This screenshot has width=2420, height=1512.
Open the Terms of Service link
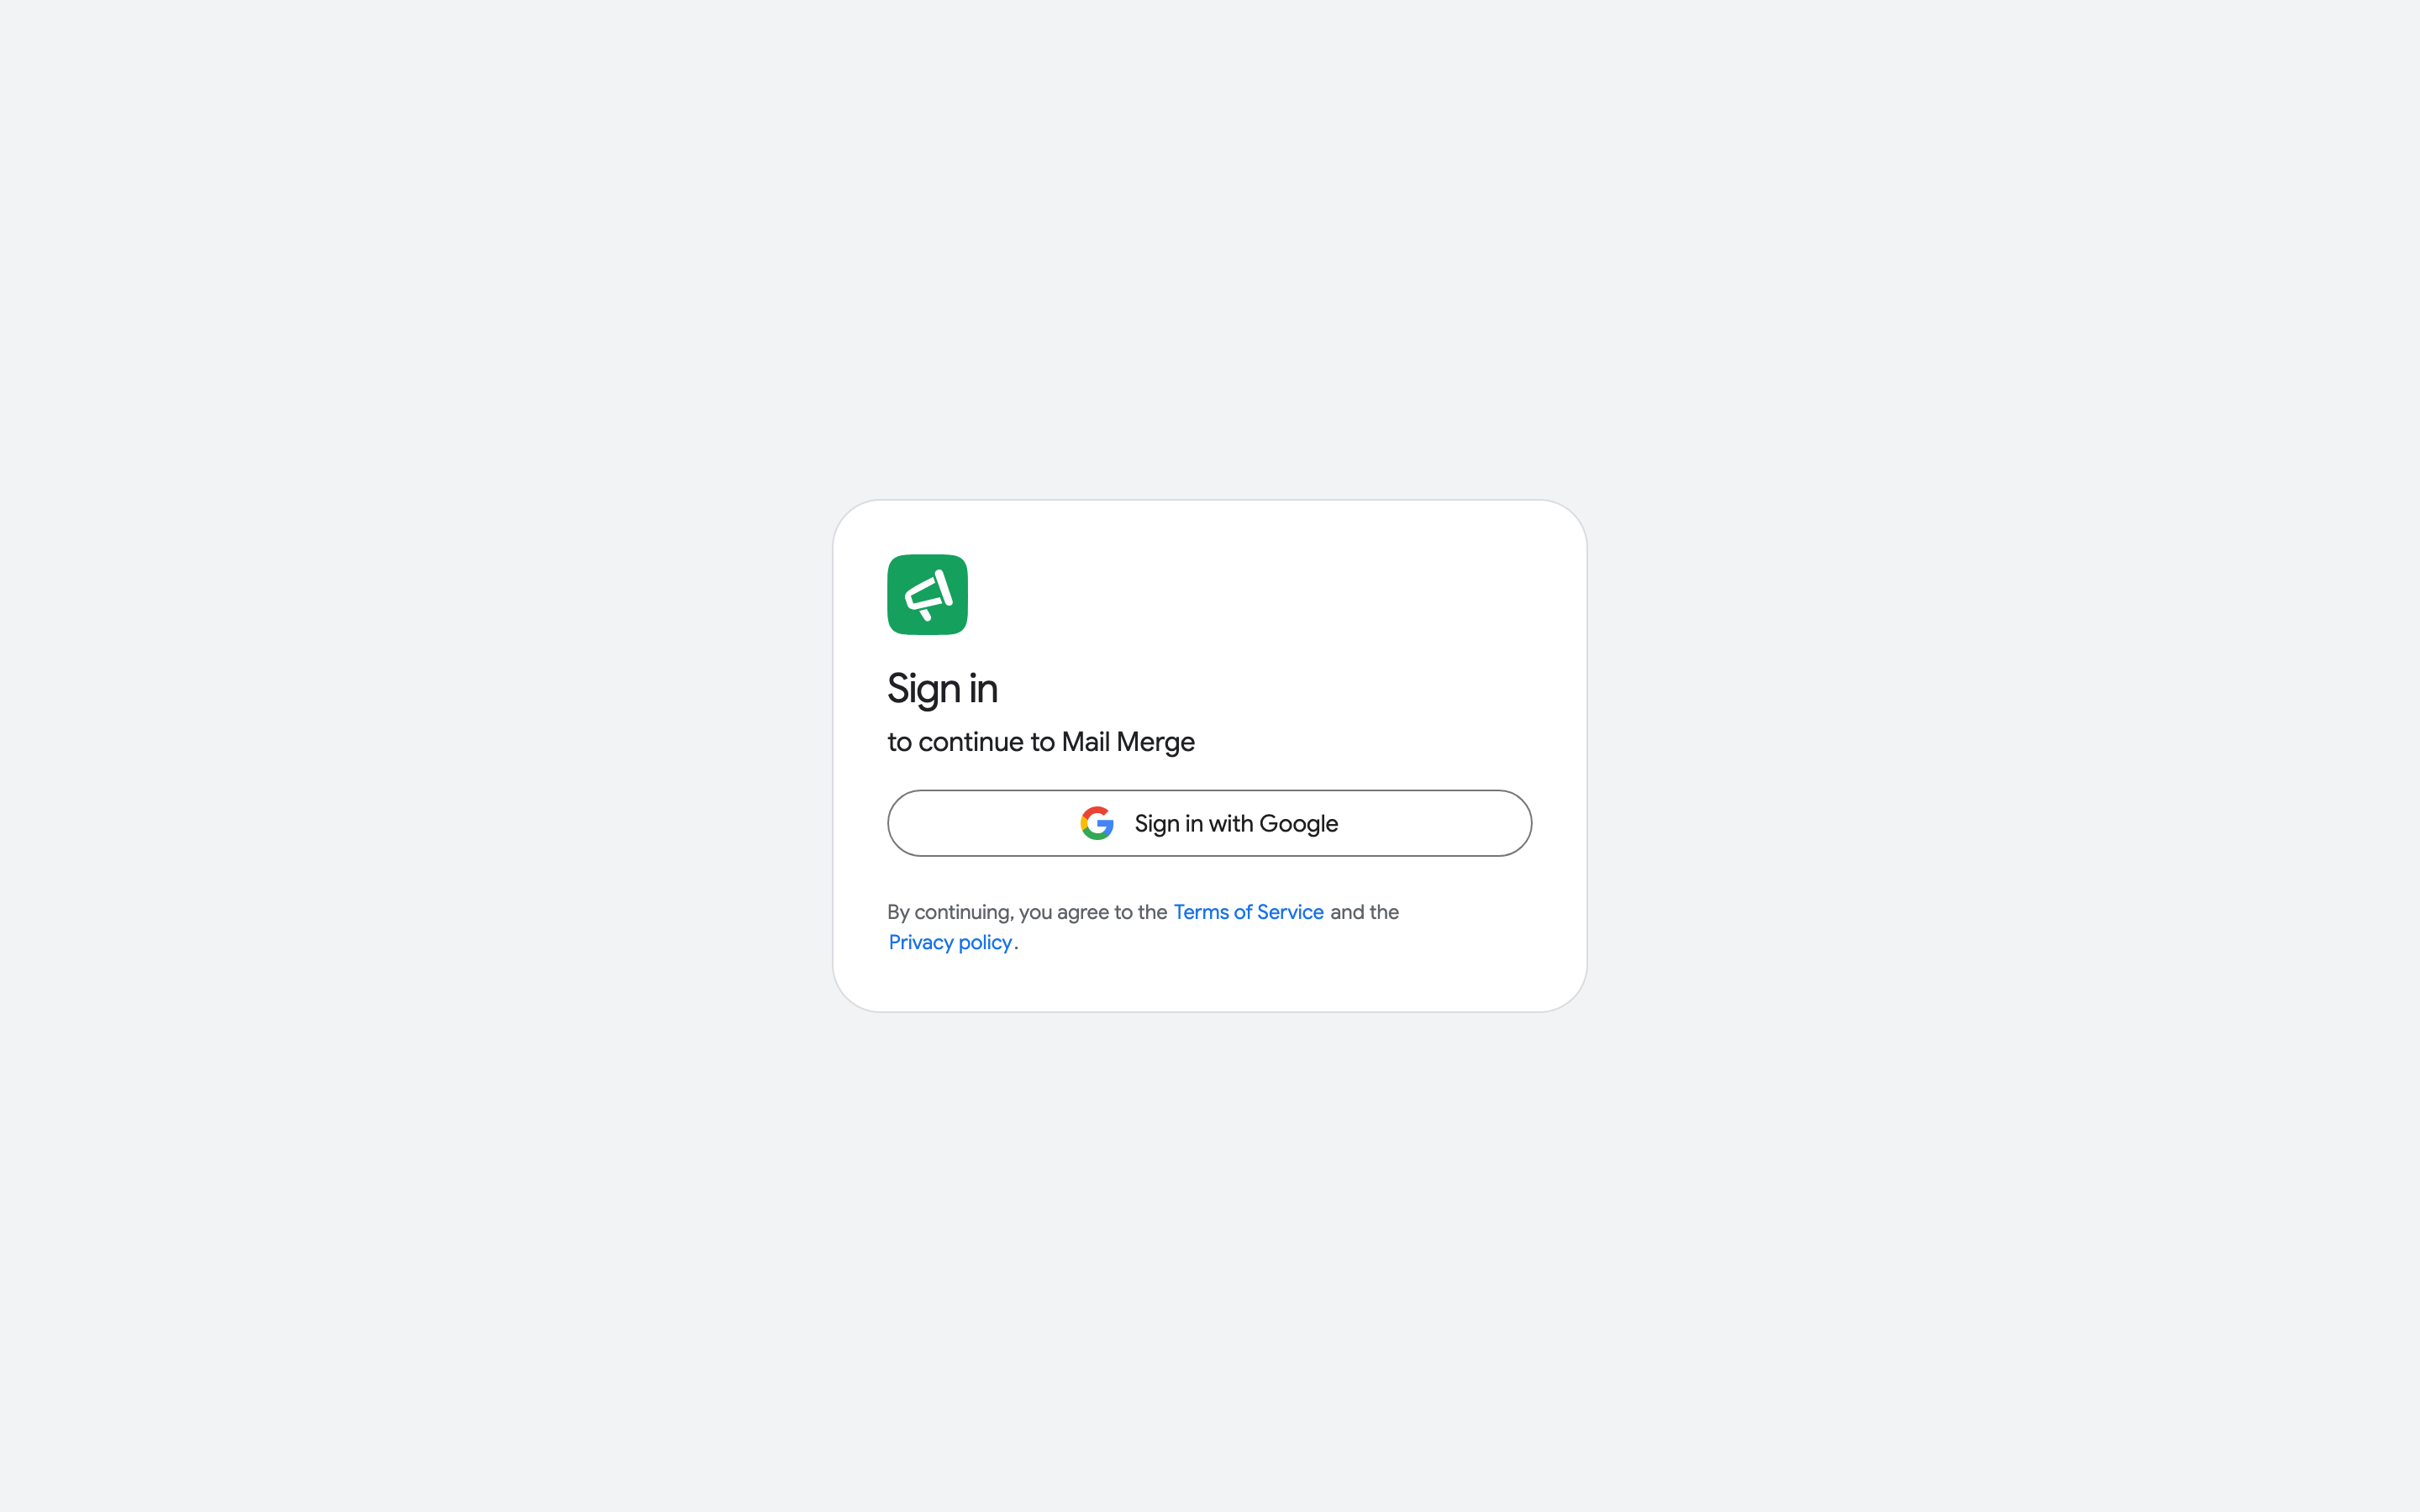[1248, 912]
